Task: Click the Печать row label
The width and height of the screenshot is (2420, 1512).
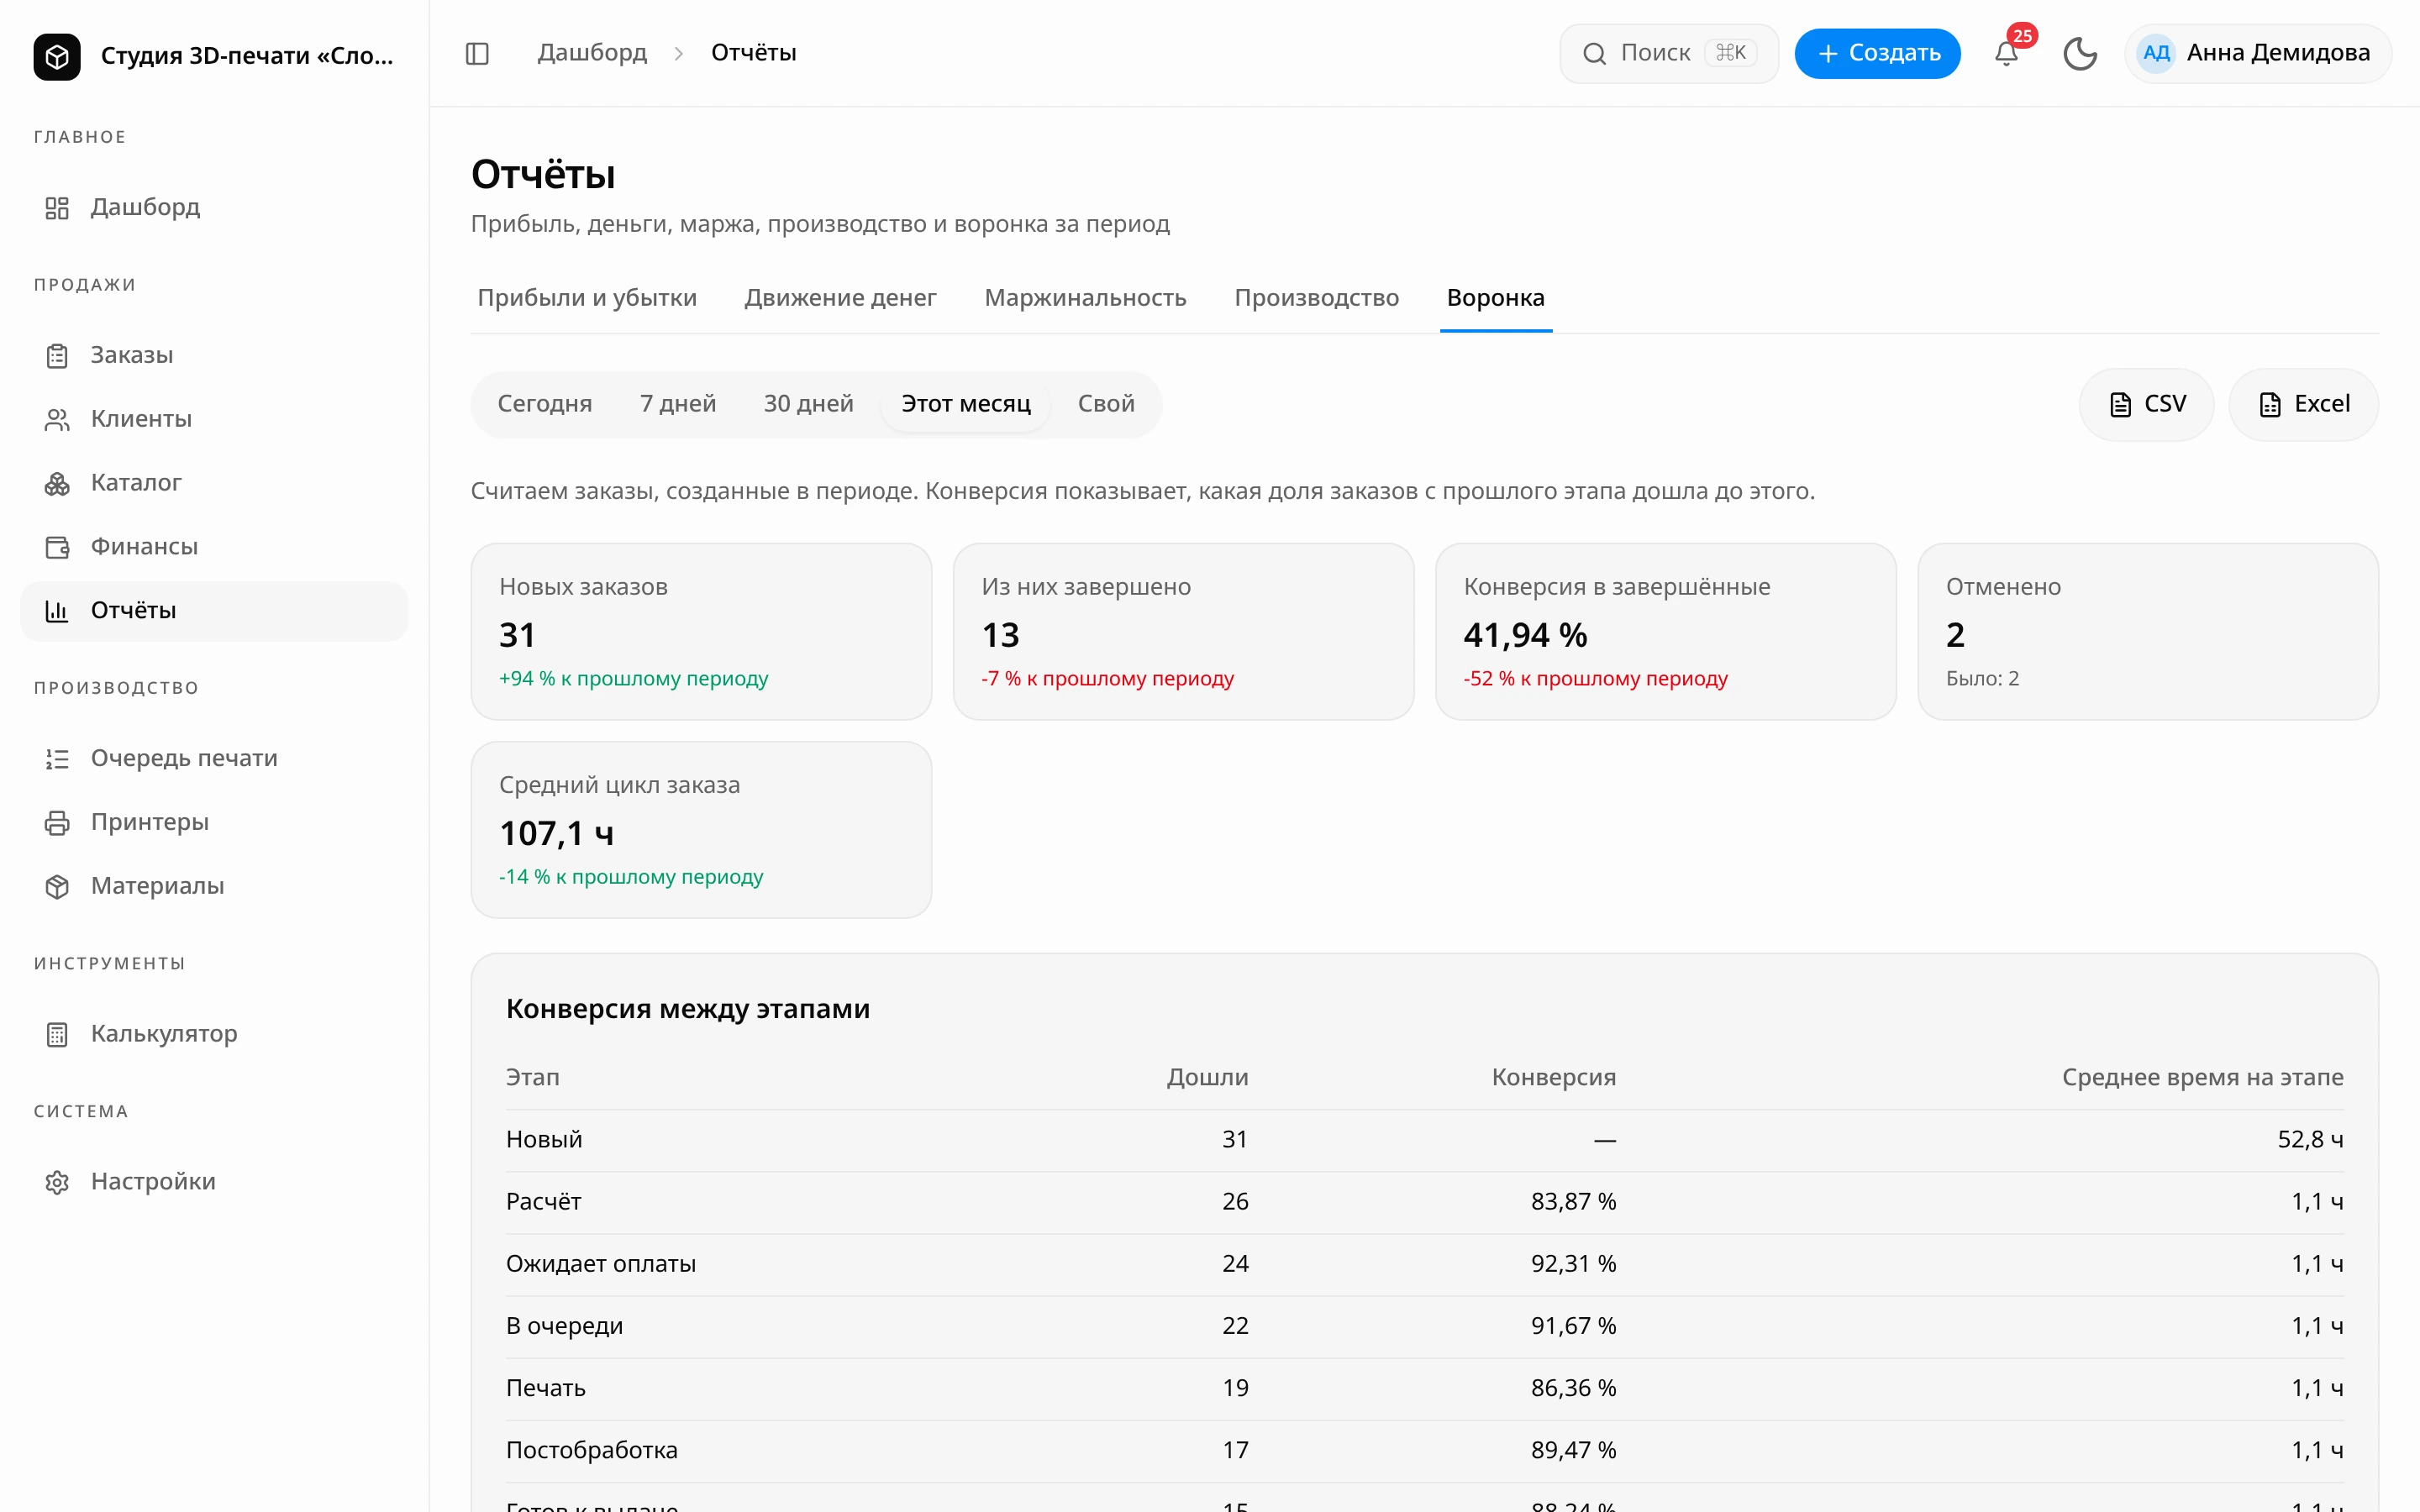Action: click(x=546, y=1388)
